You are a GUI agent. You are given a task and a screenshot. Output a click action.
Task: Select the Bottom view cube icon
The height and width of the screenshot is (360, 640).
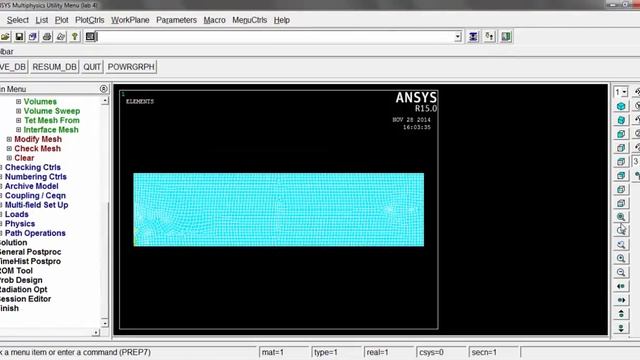click(x=621, y=203)
